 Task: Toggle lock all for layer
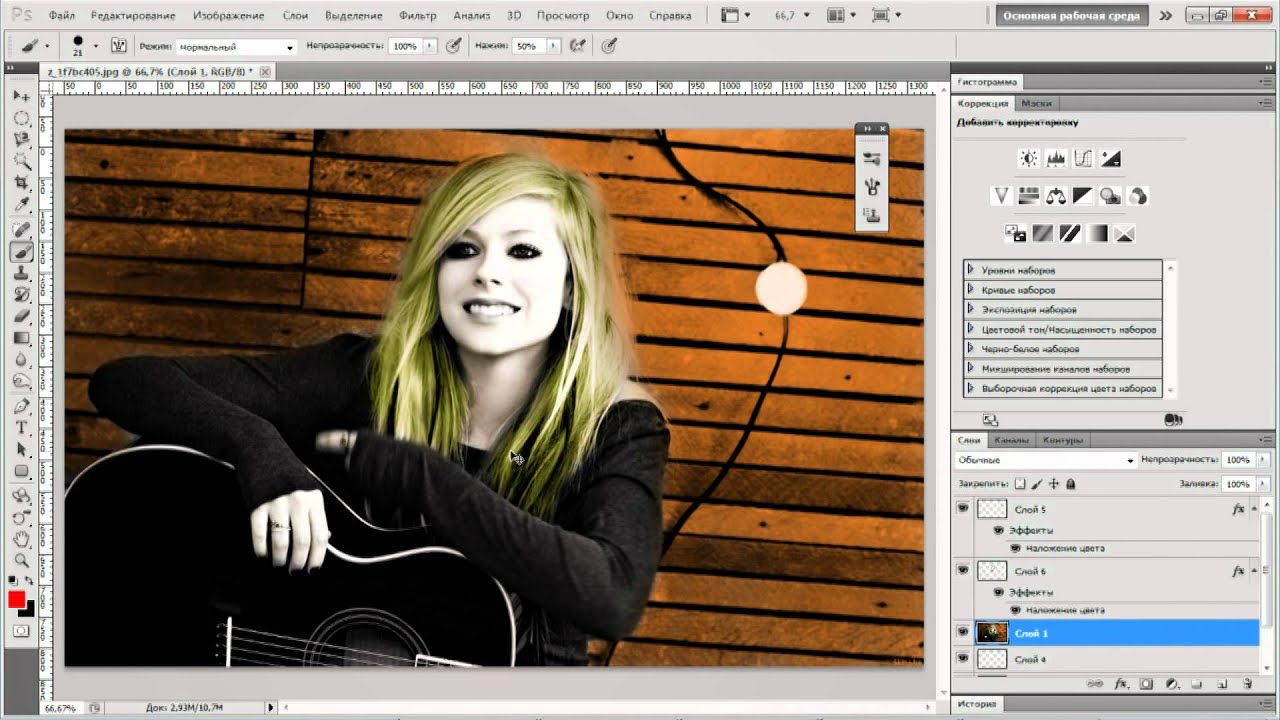click(x=1071, y=484)
